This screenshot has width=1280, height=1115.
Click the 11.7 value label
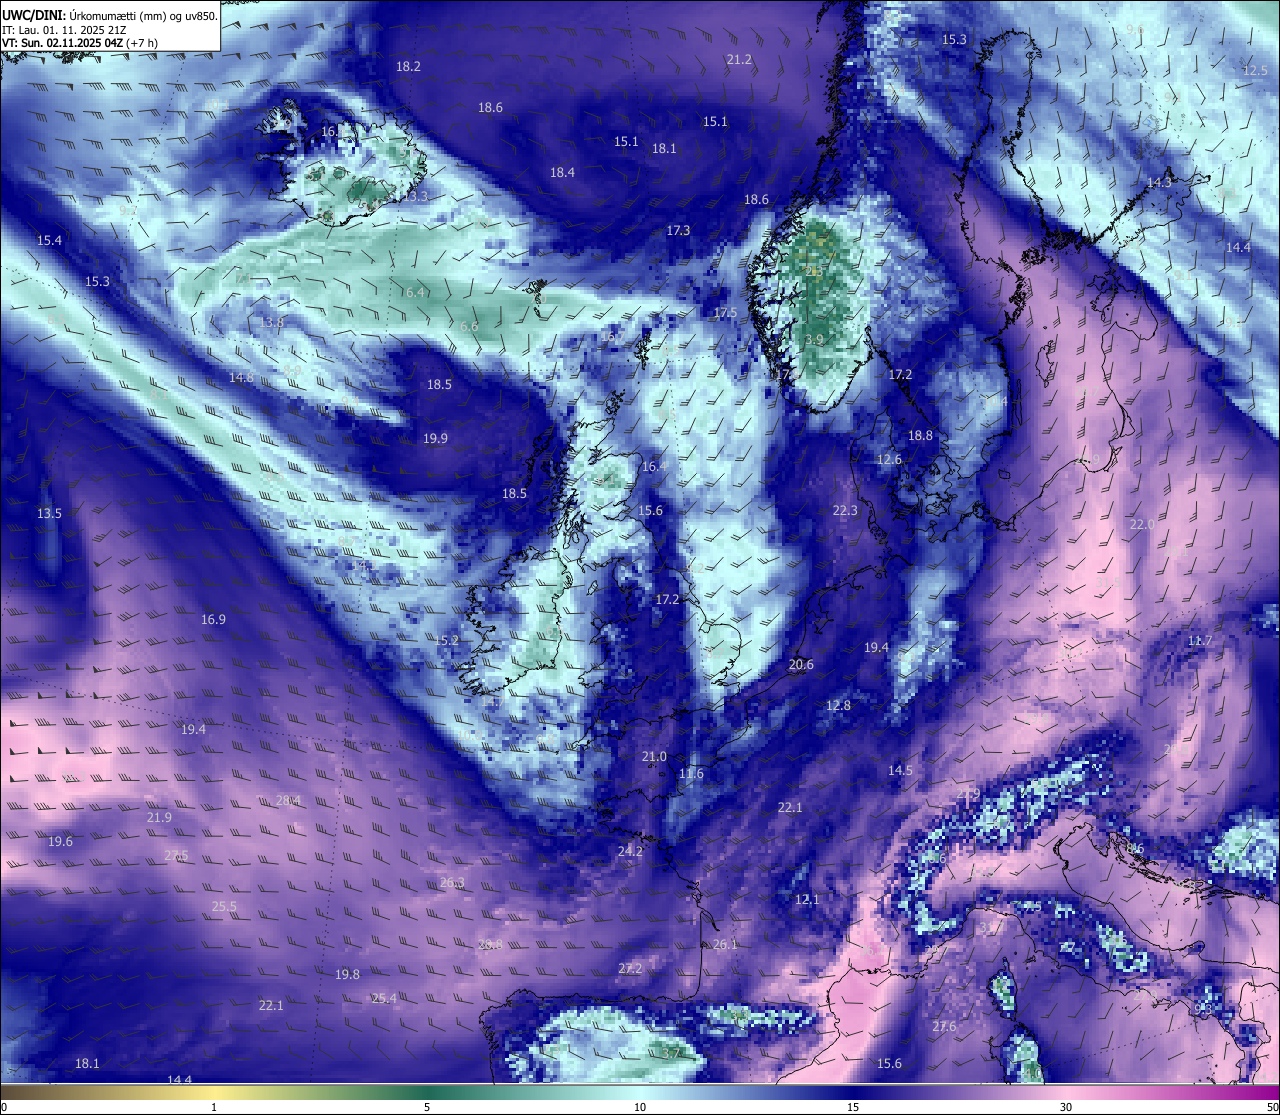tap(1200, 641)
